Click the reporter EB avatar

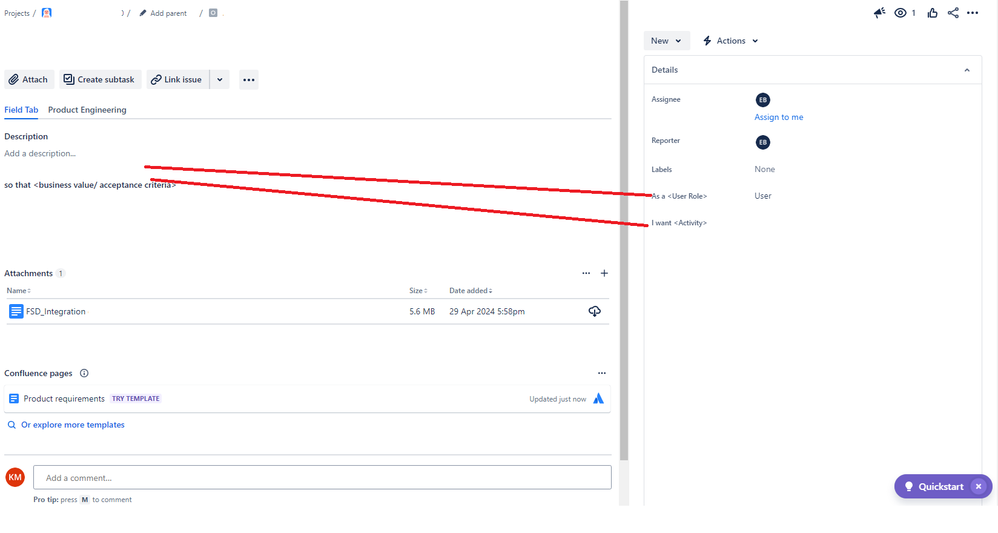[x=763, y=142]
